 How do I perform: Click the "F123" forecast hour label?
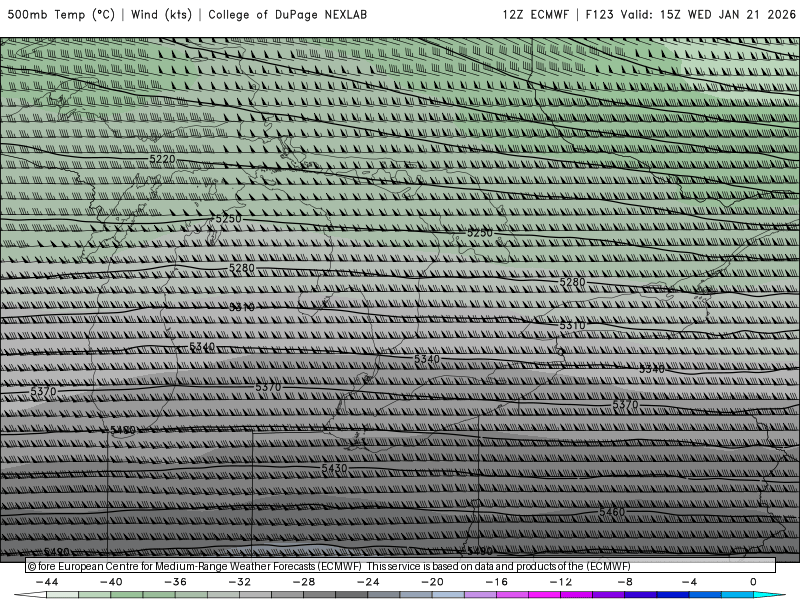click(x=599, y=14)
